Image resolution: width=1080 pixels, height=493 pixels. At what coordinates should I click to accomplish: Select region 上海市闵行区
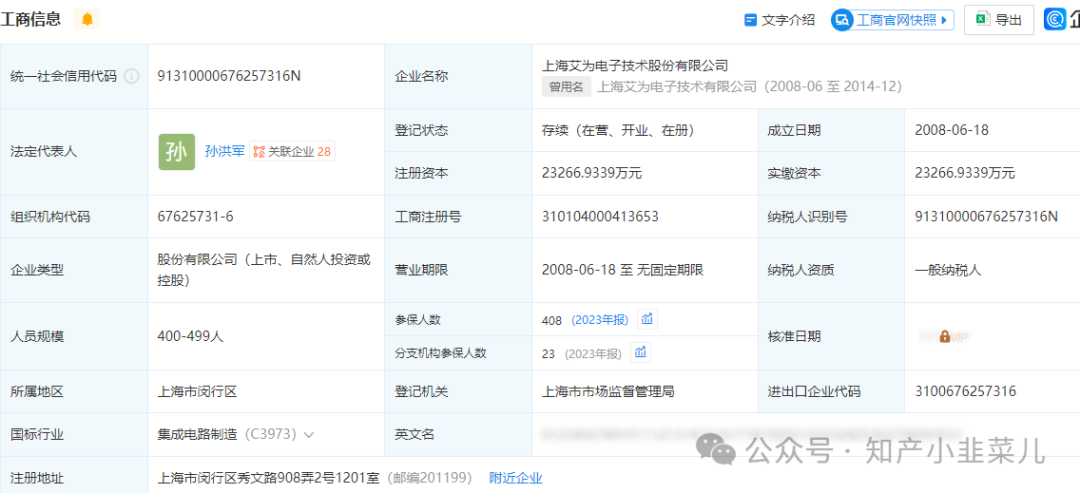tap(197, 392)
